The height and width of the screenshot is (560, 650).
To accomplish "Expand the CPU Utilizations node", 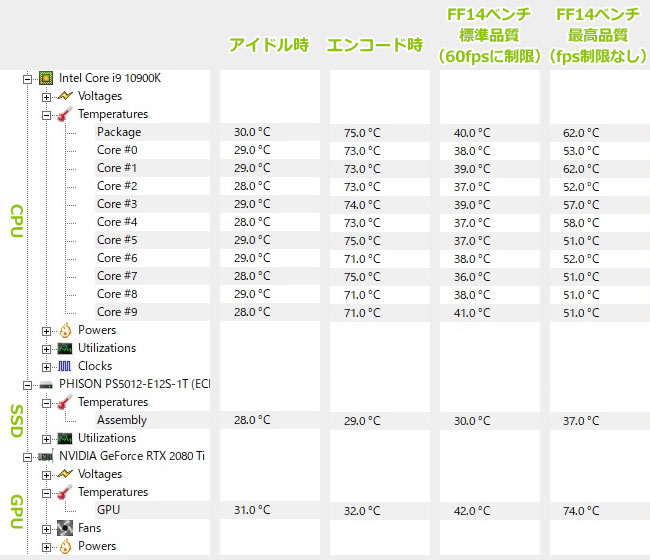I will pos(46,349).
